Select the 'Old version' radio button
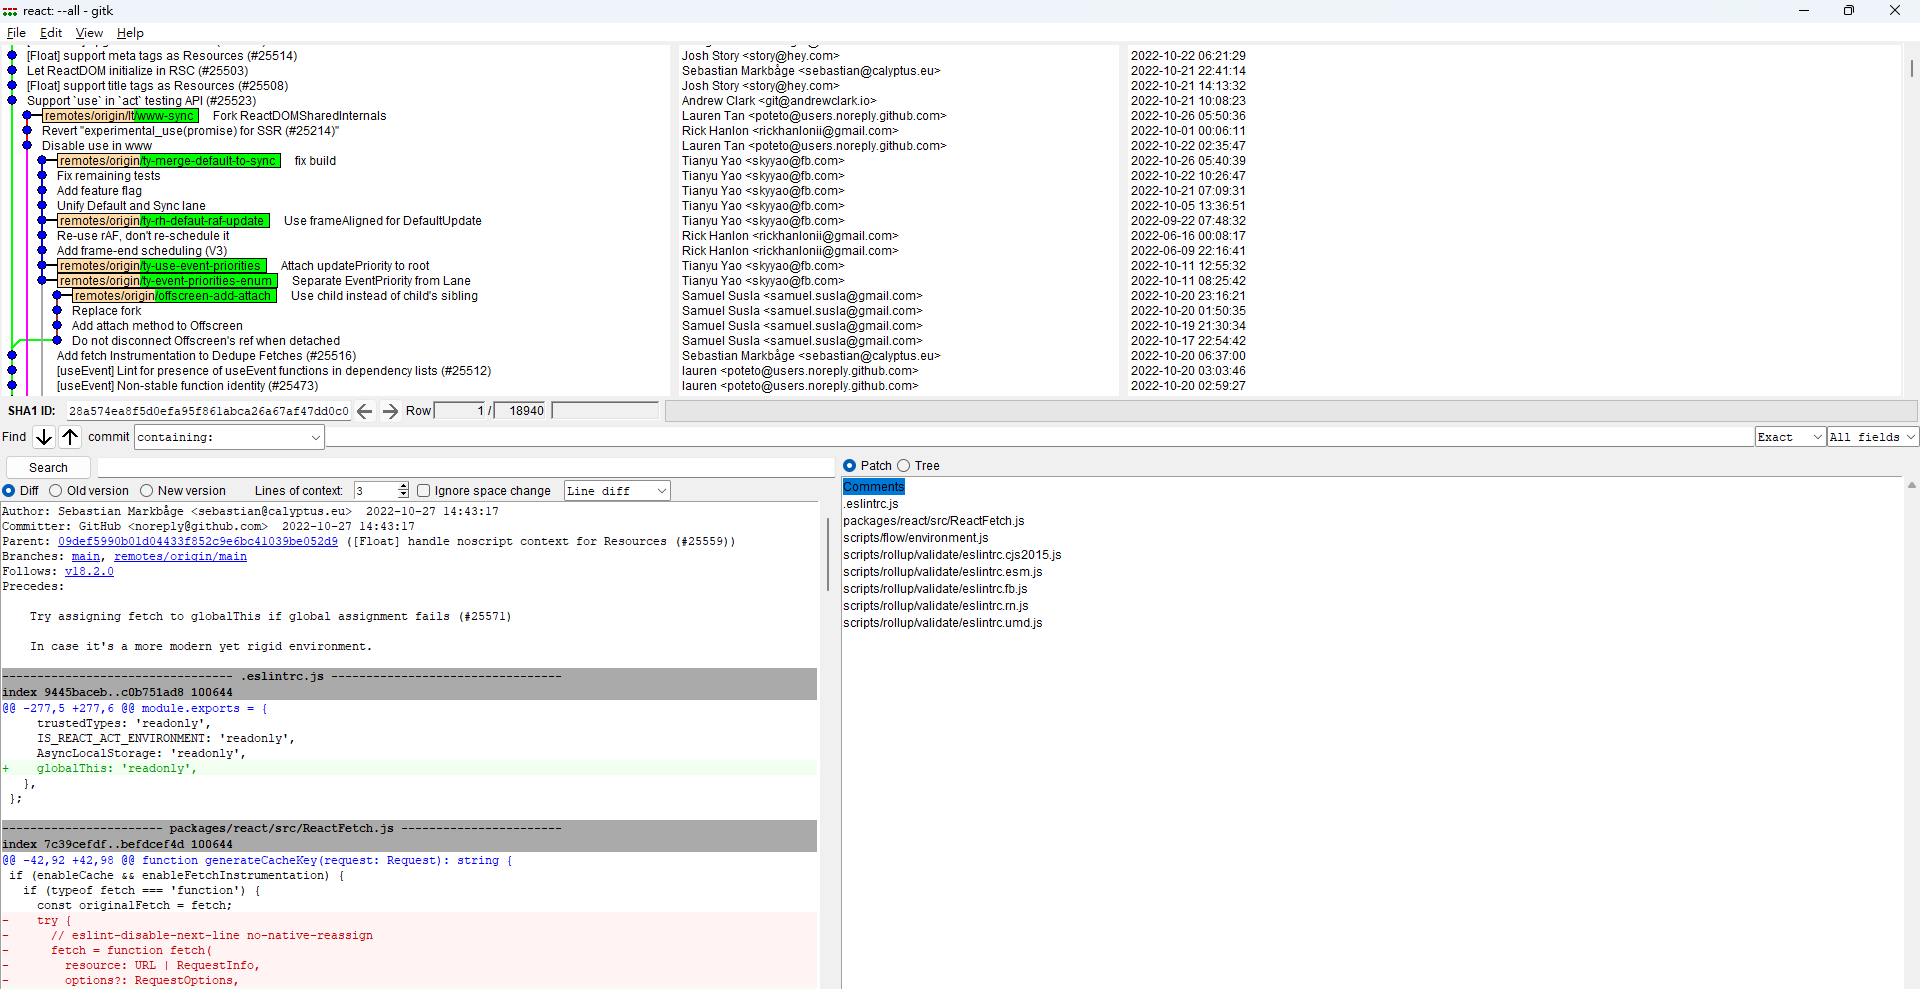The height and width of the screenshot is (989, 1920). click(x=56, y=490)
